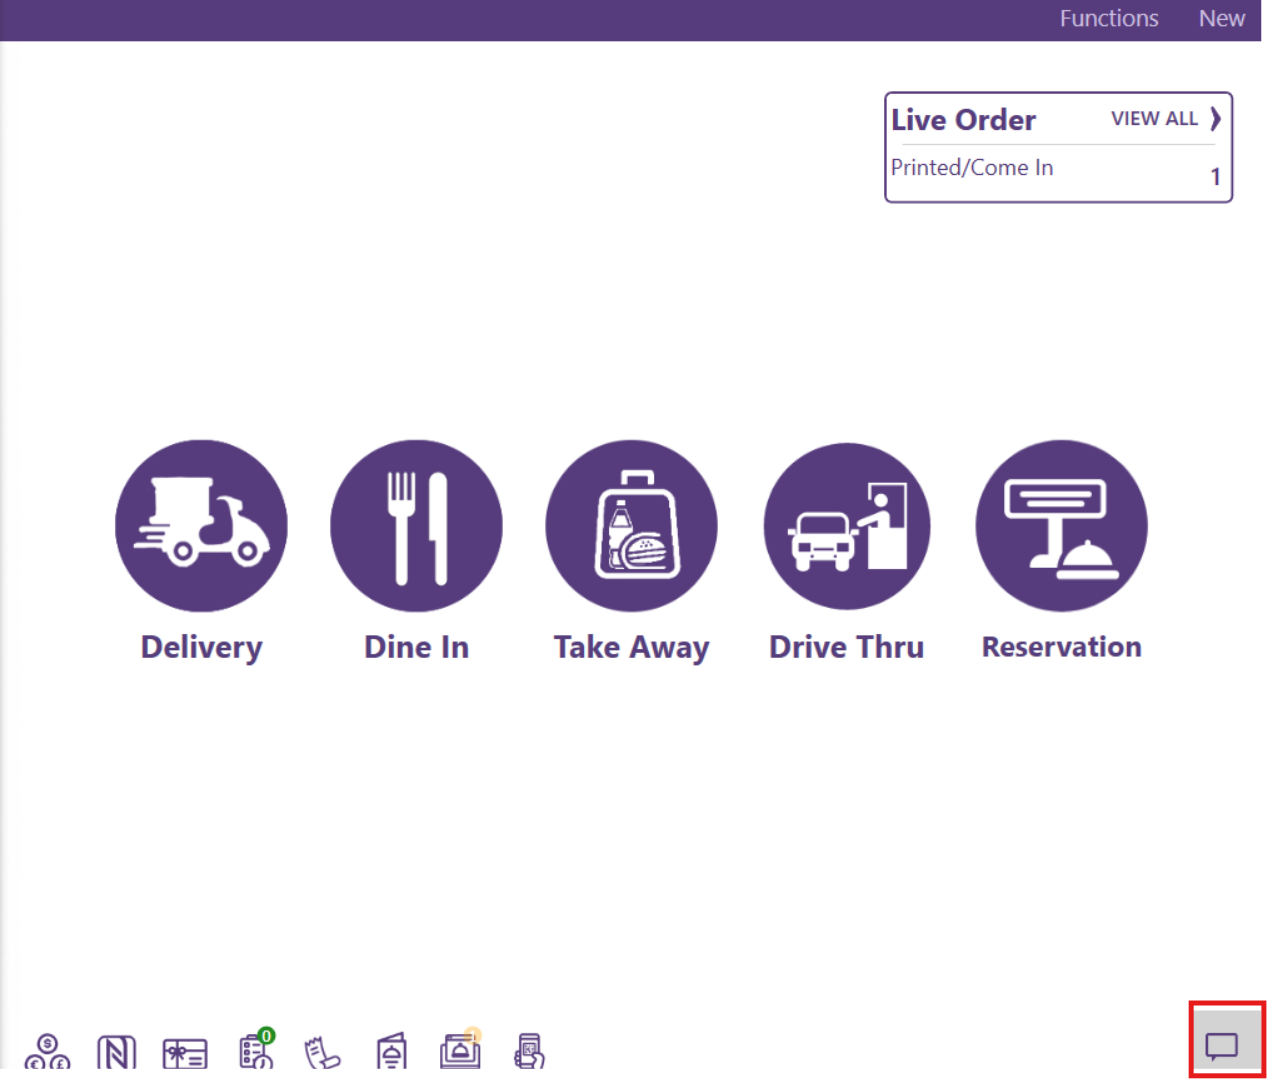Open the checklist icon with green badge
The height and width of the screenshot is (1079, 1267).
point(256,1051)
